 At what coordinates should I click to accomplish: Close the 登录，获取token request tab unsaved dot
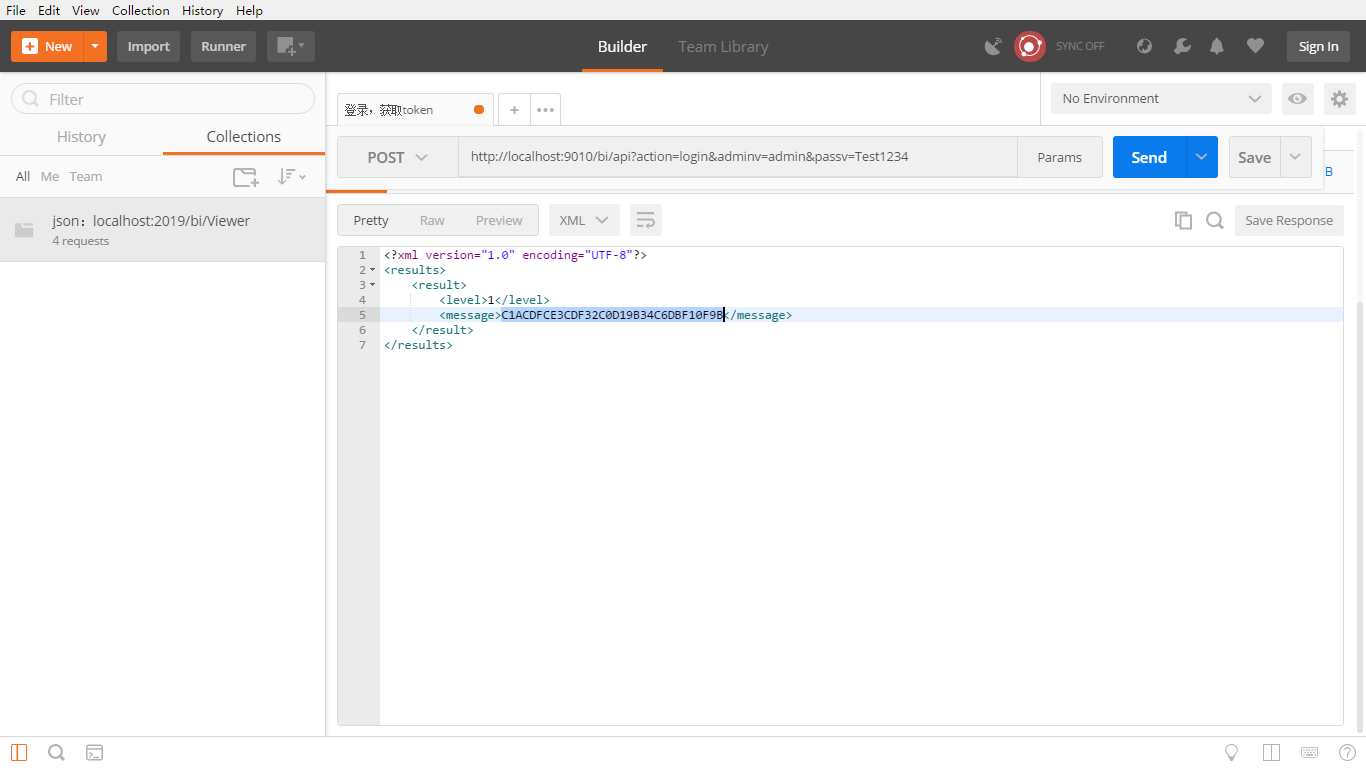(x=479, y=110)
